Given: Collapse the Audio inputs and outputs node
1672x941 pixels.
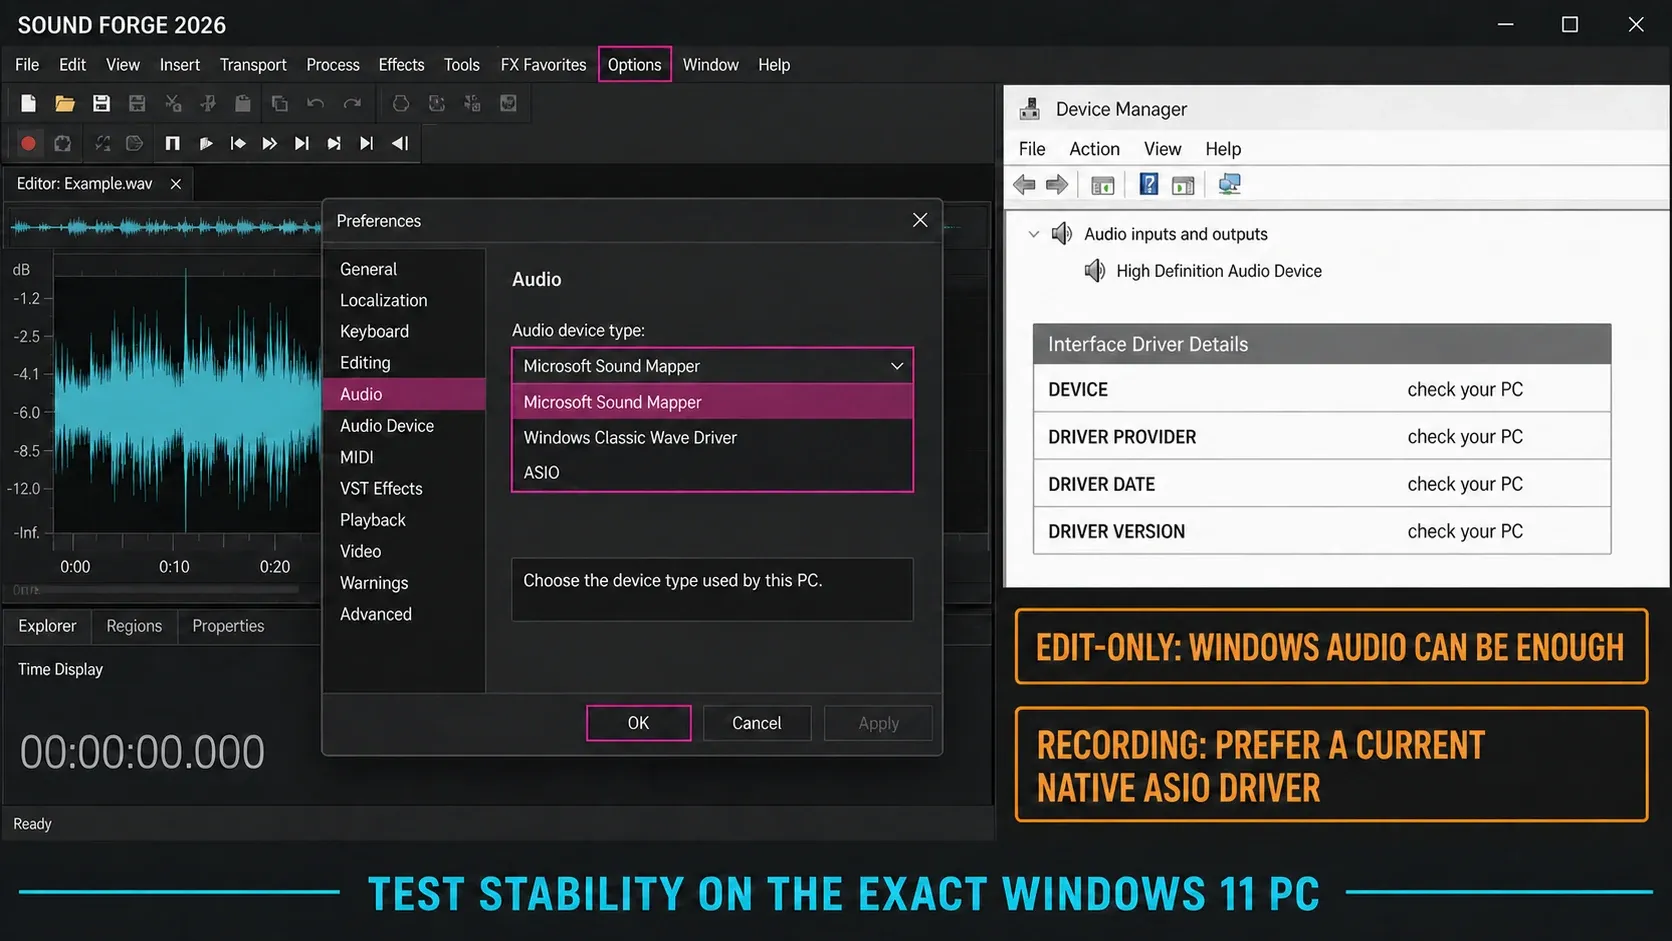Looking at the screenshot, I should 1034,234.
